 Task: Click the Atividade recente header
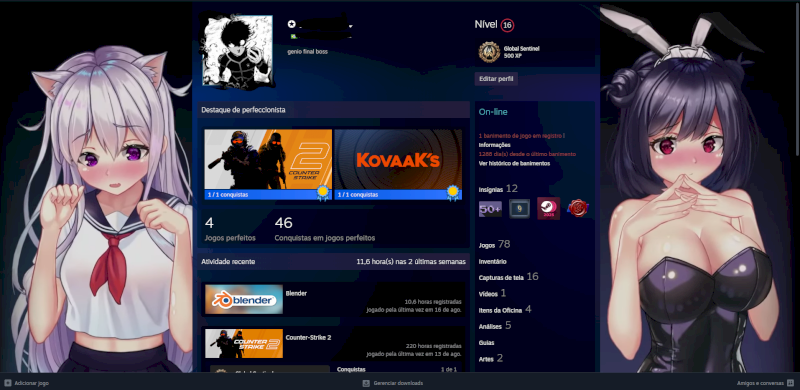pyautogui.click(x=228, y=261)
